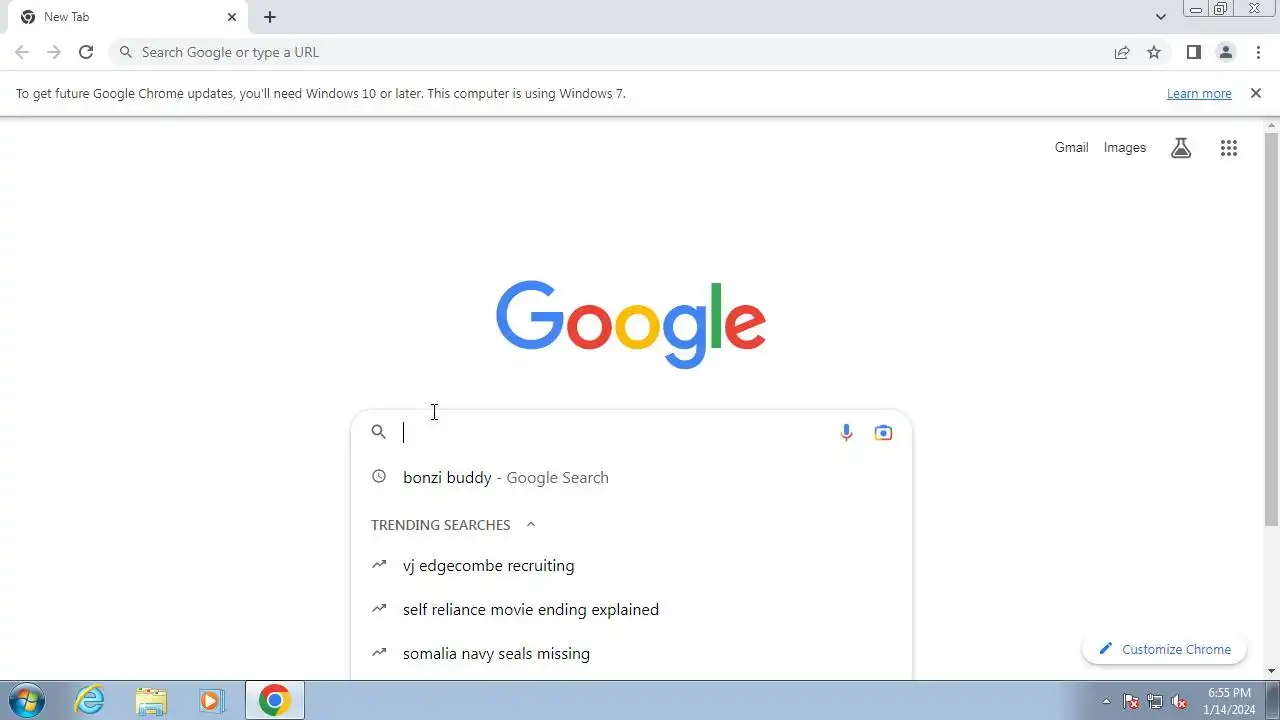
Task: Open the Google apps grid
Action: (1229, 148)
